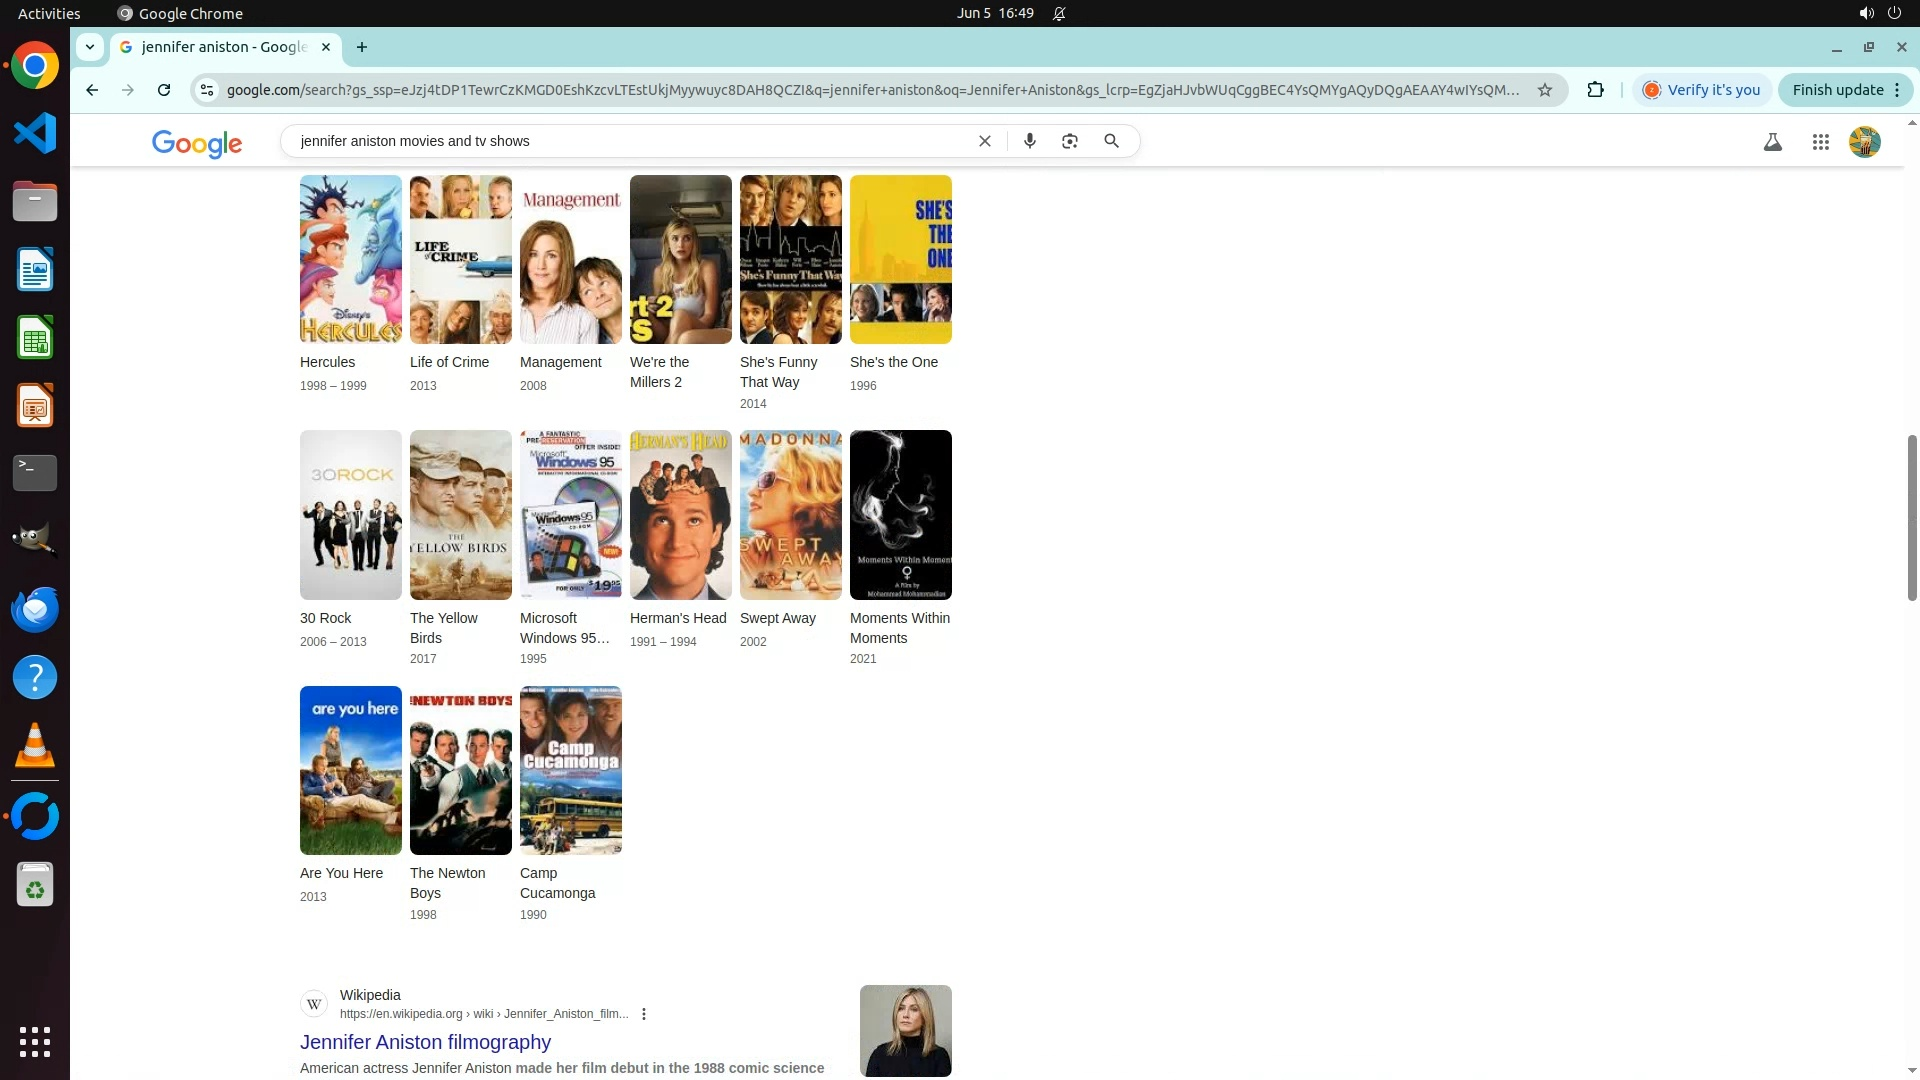The height and width of the screenshot is (1080, 1920).
Task: Open Search Labs flask icon
Action: (1772, 142)
